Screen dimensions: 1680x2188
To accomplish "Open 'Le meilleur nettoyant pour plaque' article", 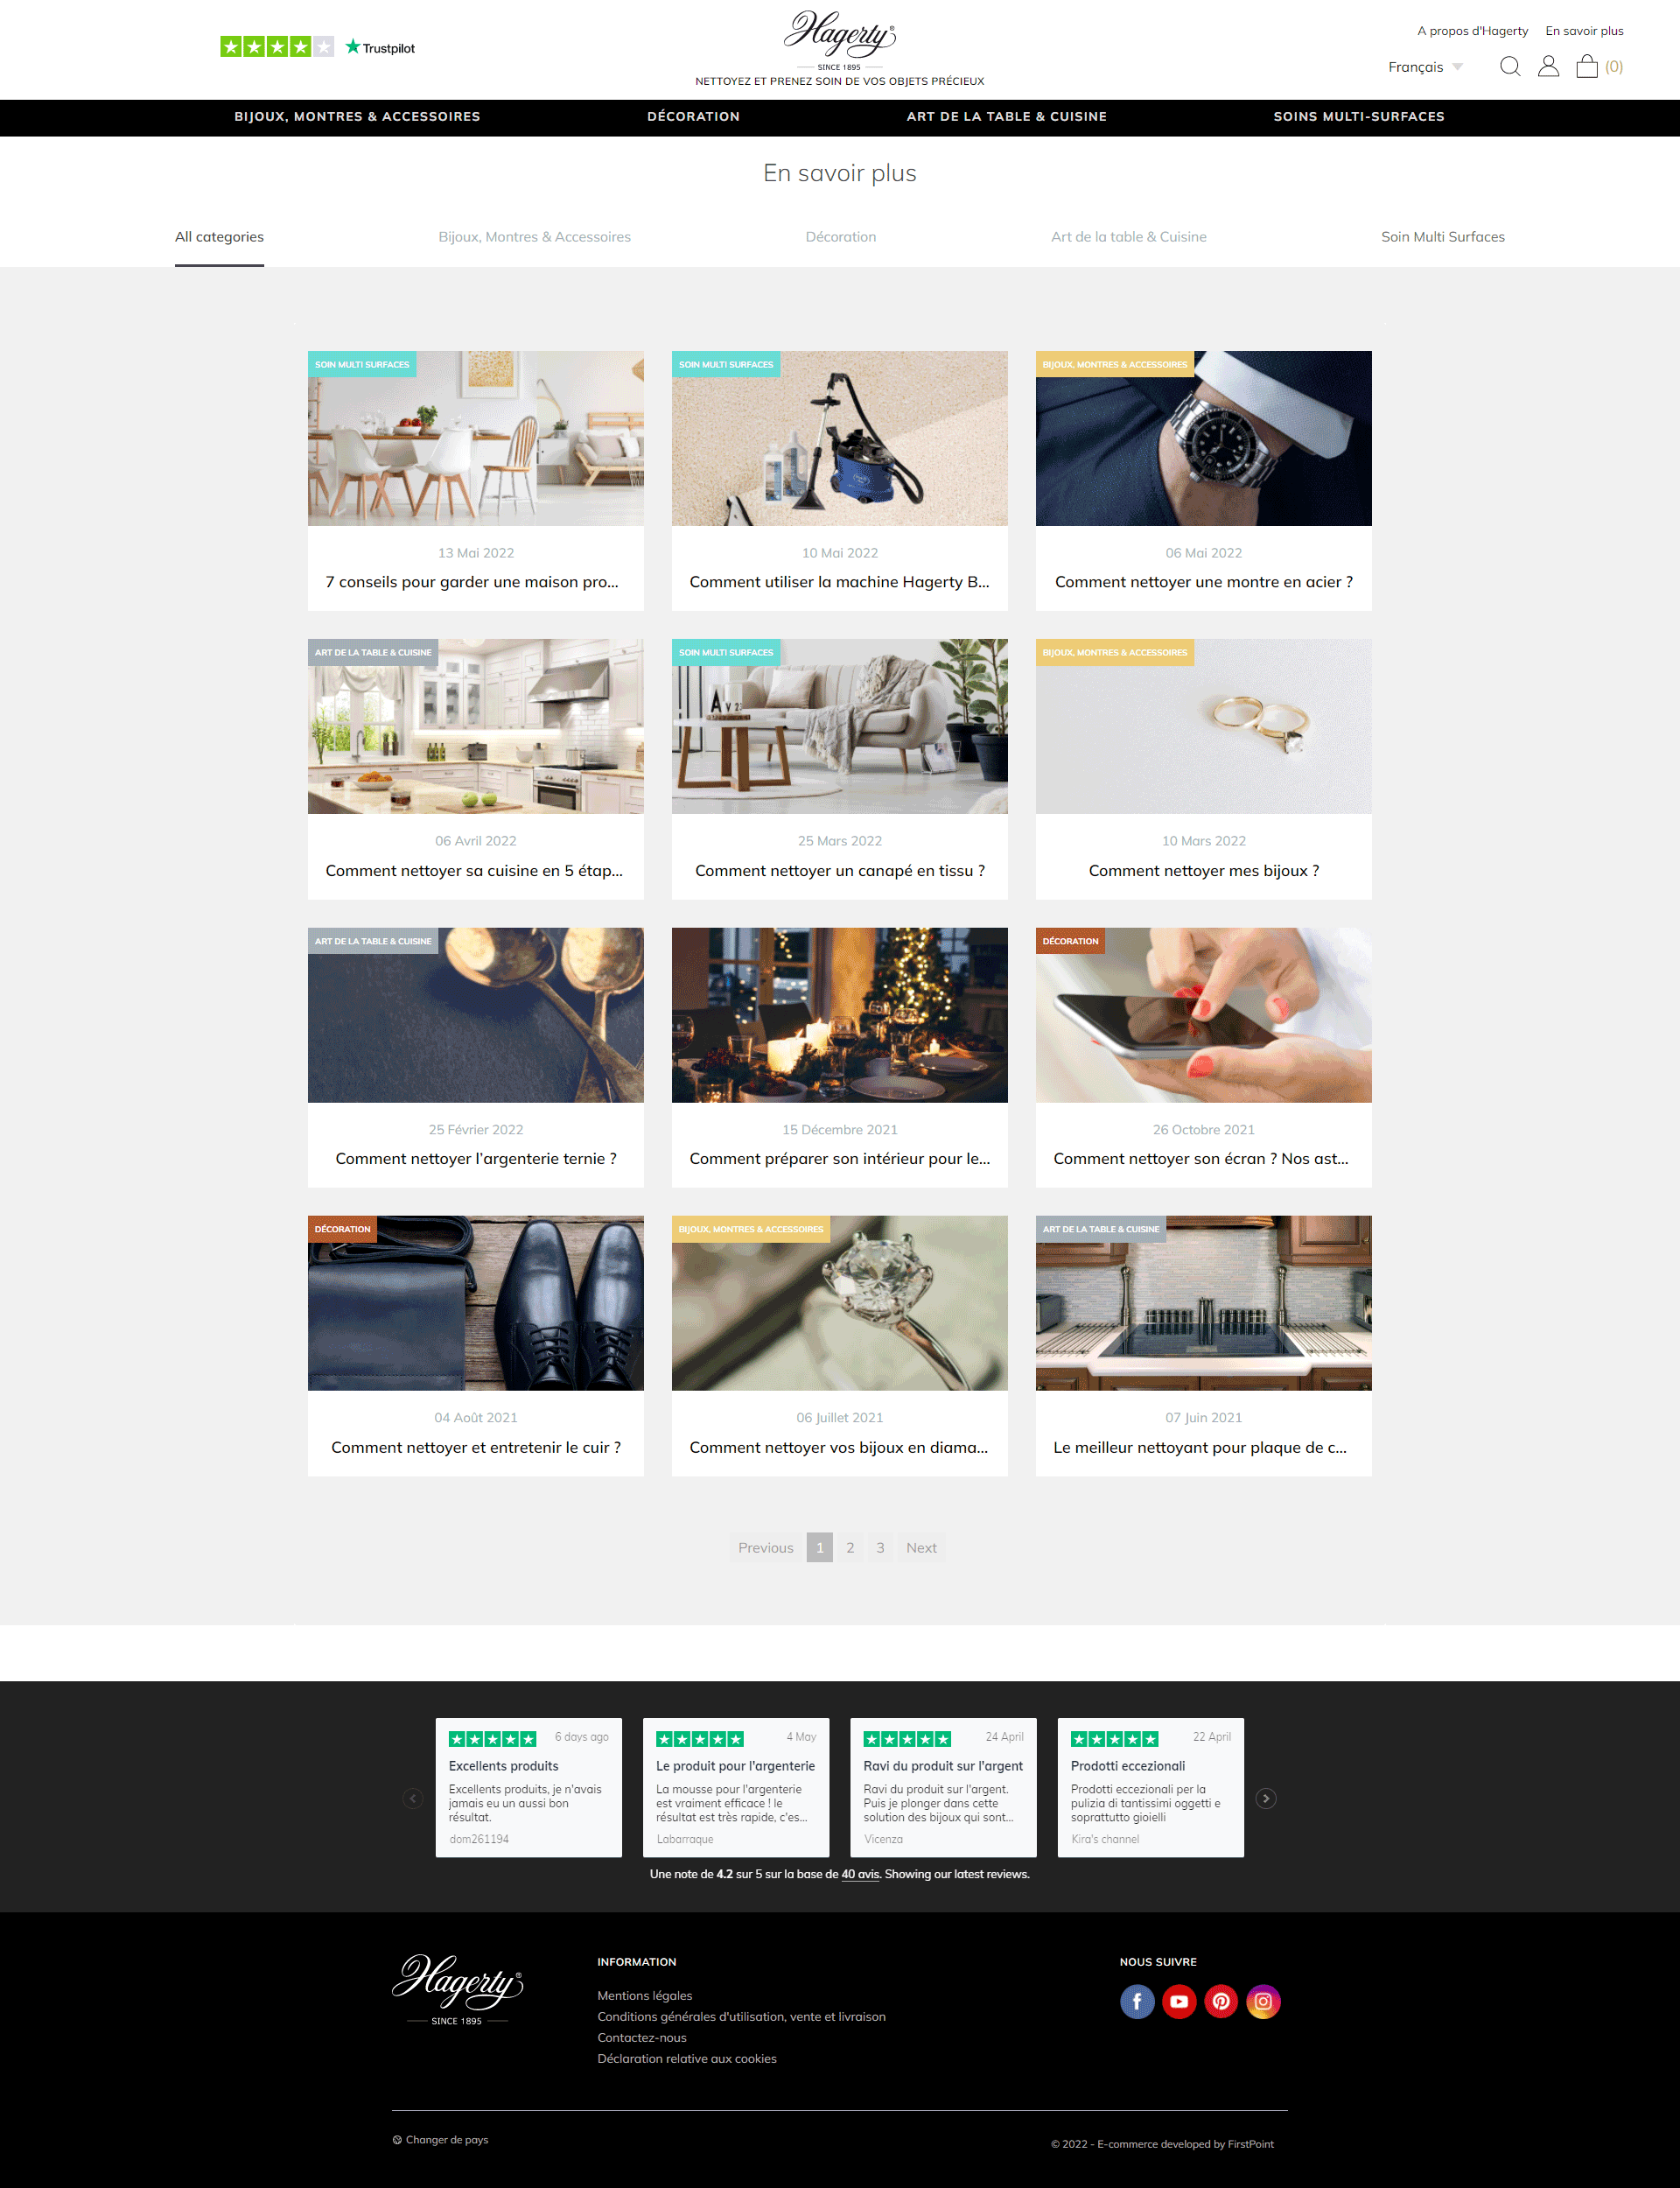I will 1200,1448.
